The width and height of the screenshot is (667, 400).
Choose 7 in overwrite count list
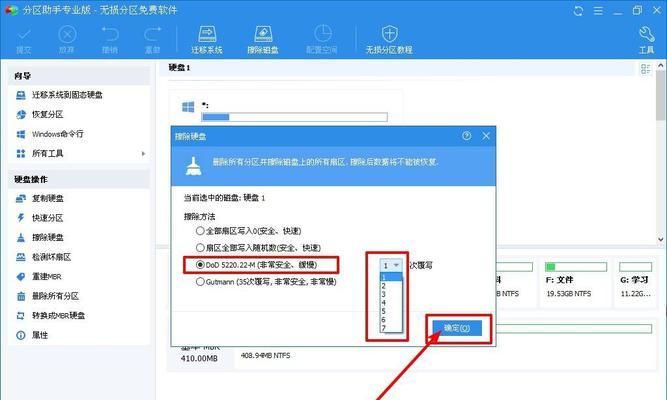point(391,328)
